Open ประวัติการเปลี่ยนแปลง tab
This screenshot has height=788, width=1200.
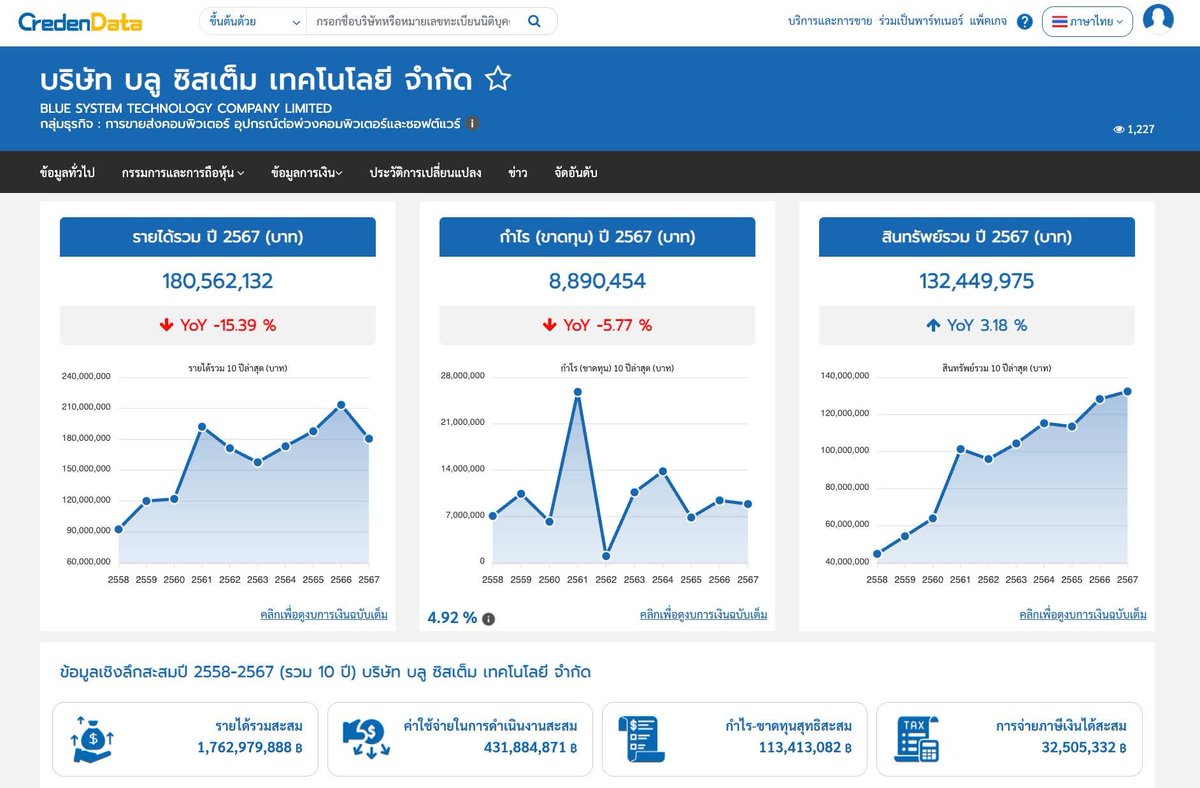(425, 173)
